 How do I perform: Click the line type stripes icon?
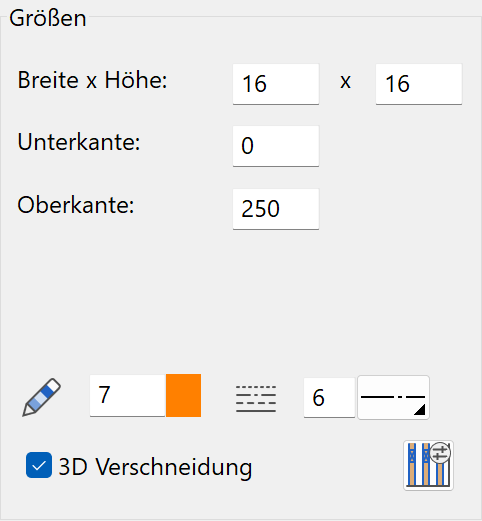pyautogui.click(x=256, y=399)
